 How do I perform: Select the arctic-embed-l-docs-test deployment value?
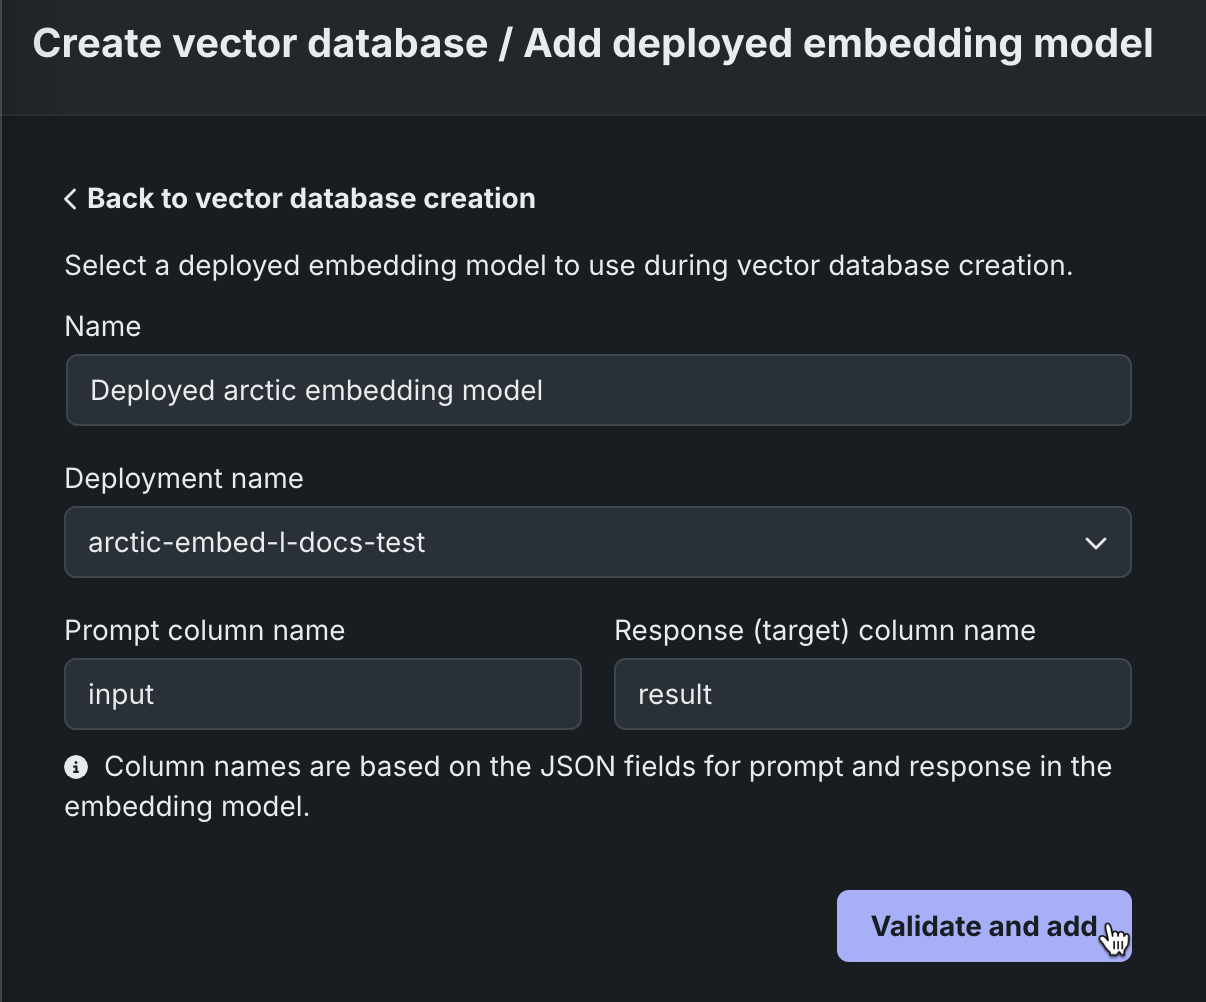point(257,542)
